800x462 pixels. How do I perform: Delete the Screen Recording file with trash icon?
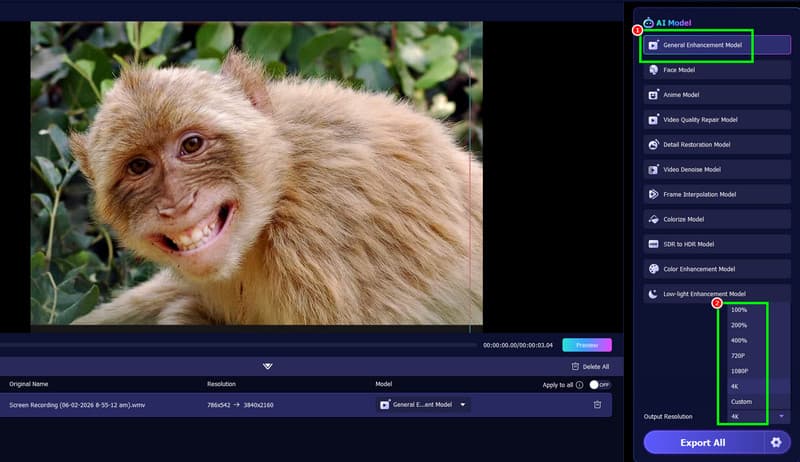tap(597, 405)
